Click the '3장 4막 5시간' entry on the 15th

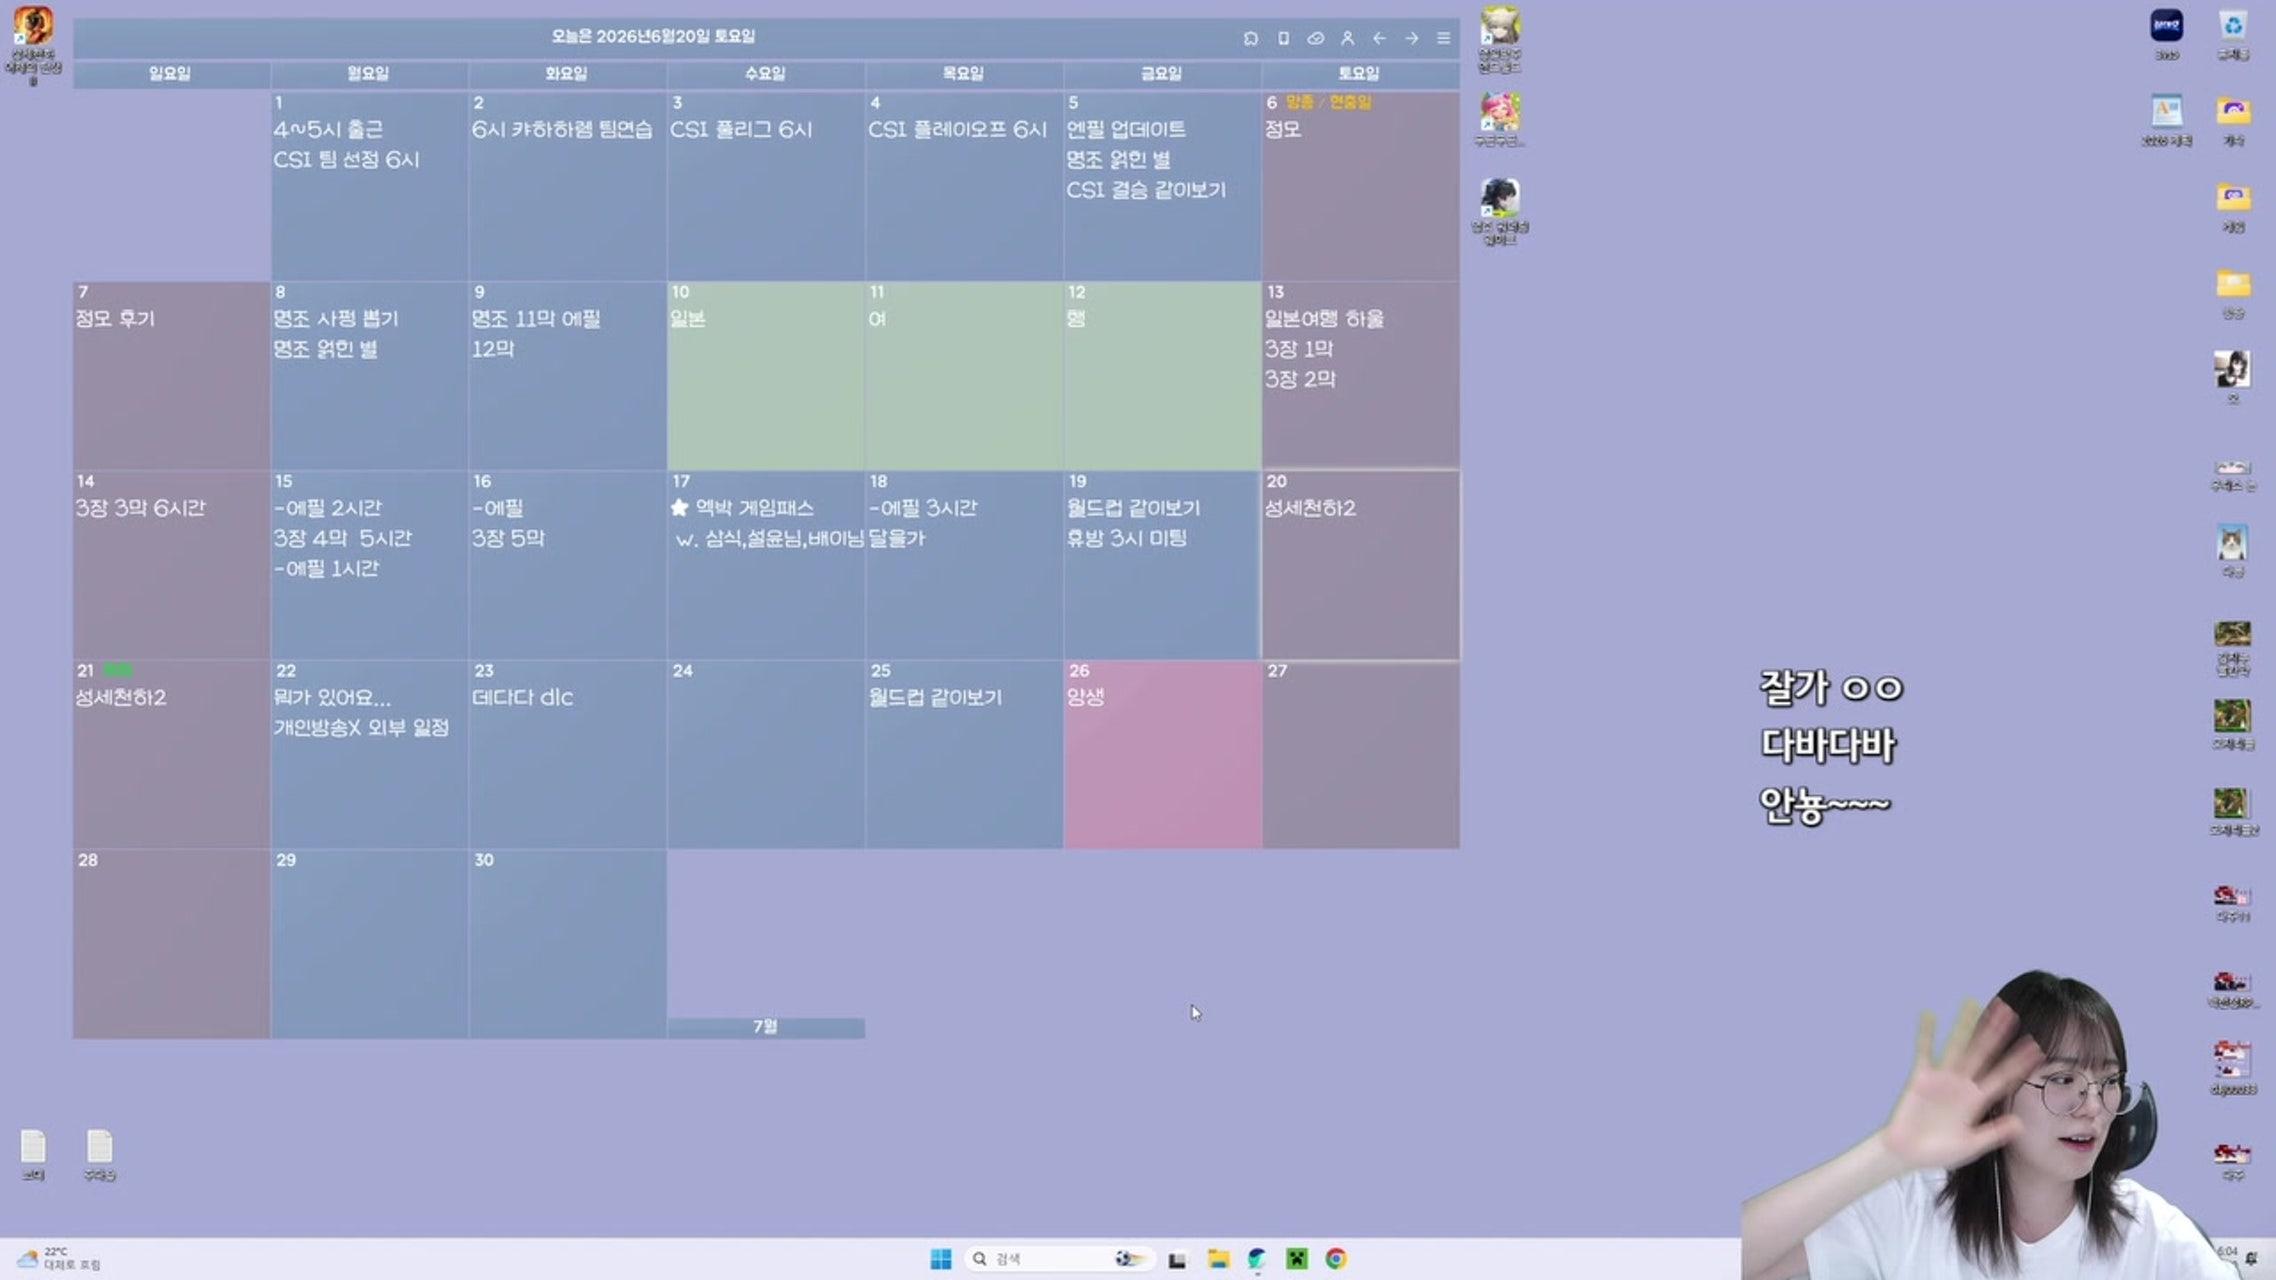342,537
